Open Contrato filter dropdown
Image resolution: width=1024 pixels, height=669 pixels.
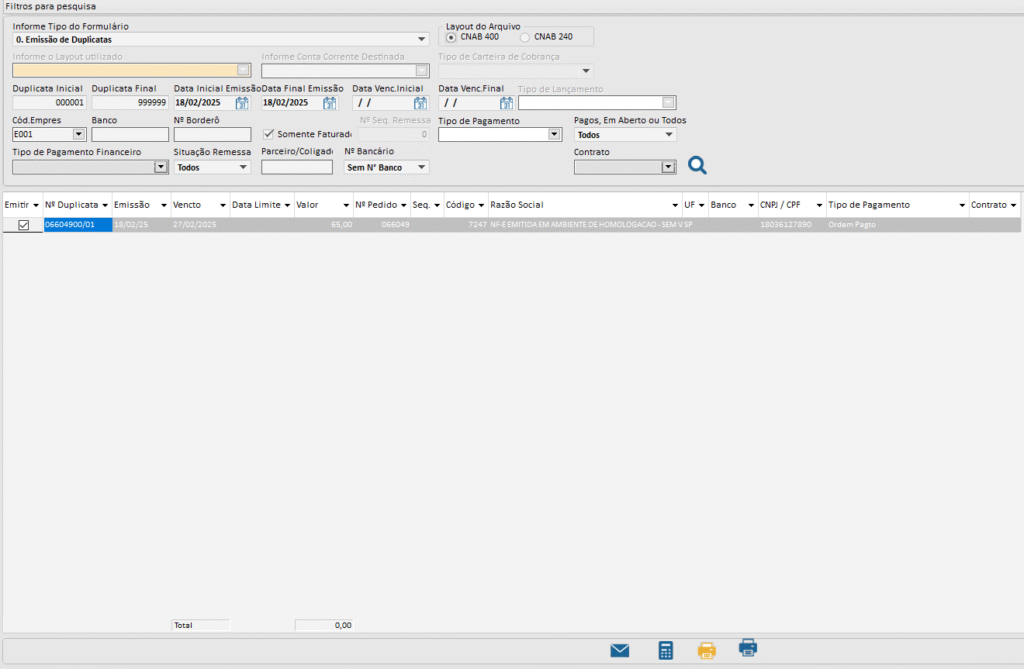coord(668,167)
